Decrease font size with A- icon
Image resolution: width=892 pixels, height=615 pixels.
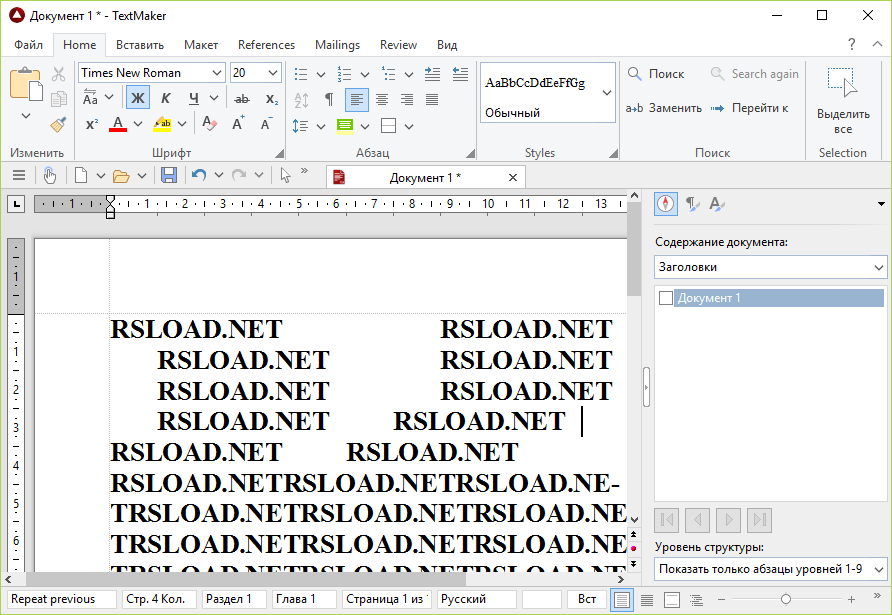point(266,123)
